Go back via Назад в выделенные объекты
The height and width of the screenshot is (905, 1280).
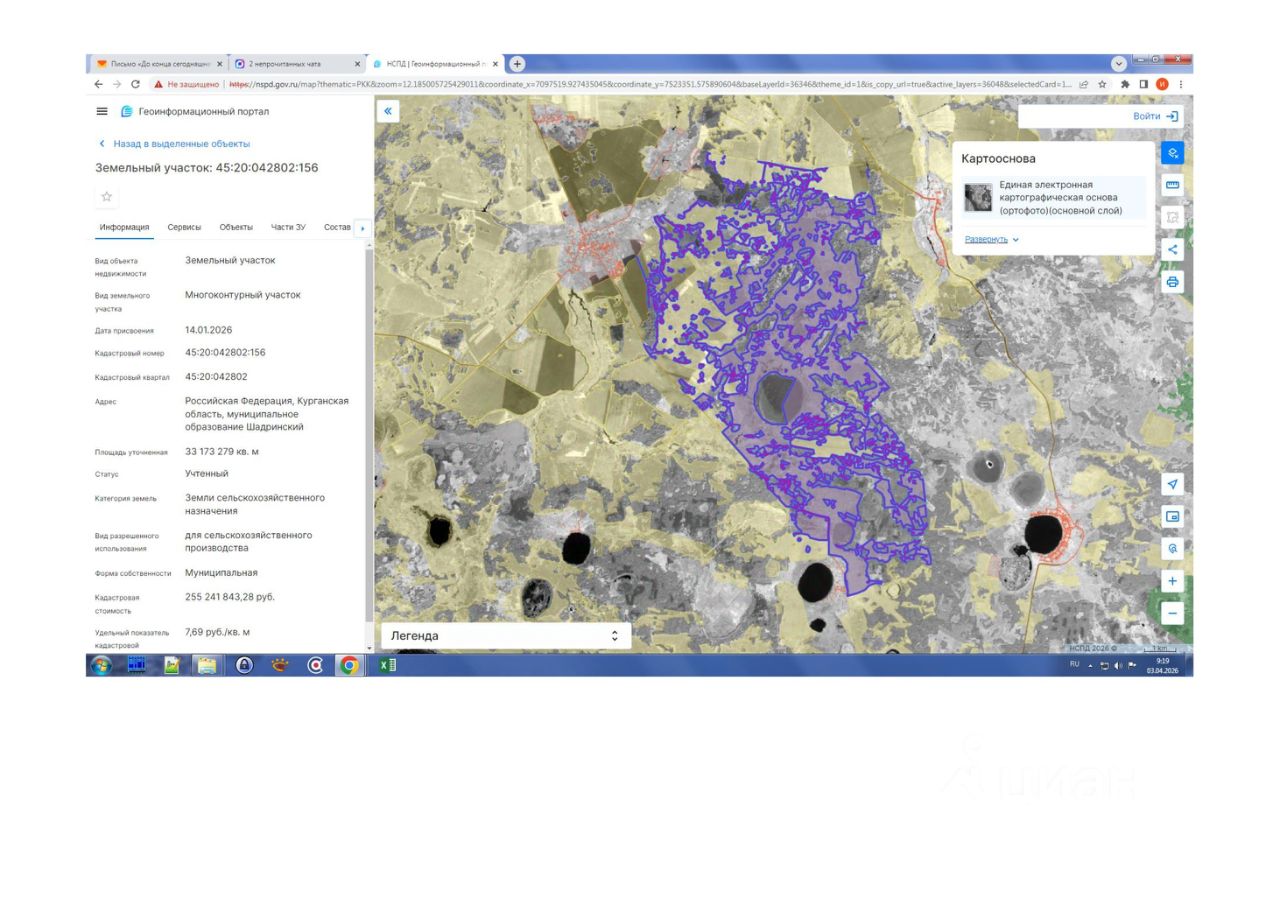173,144
